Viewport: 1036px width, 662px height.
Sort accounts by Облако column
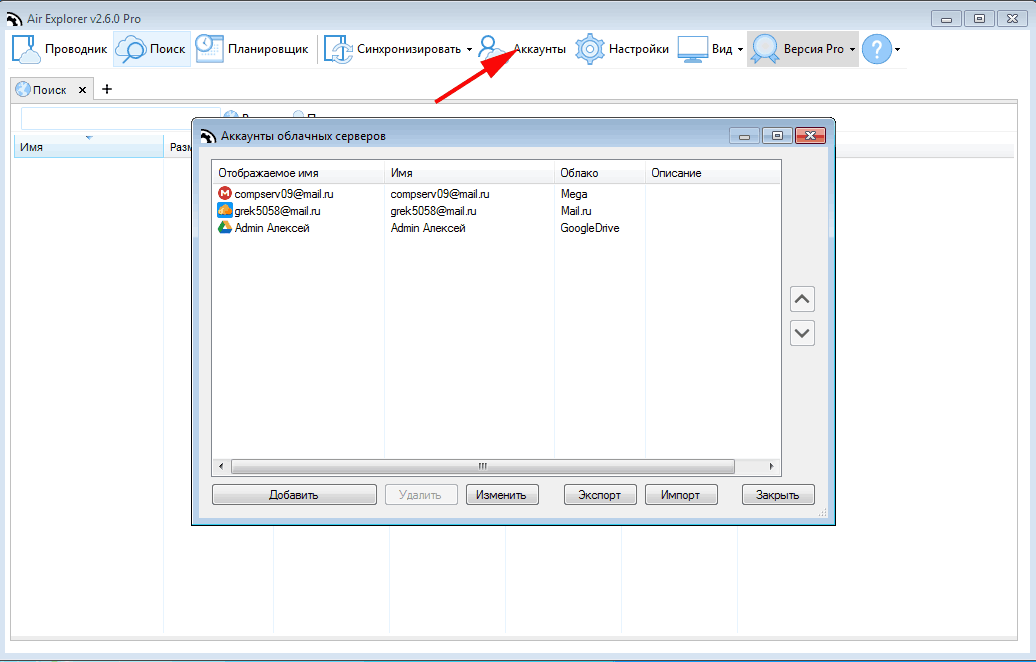[600, 173]
